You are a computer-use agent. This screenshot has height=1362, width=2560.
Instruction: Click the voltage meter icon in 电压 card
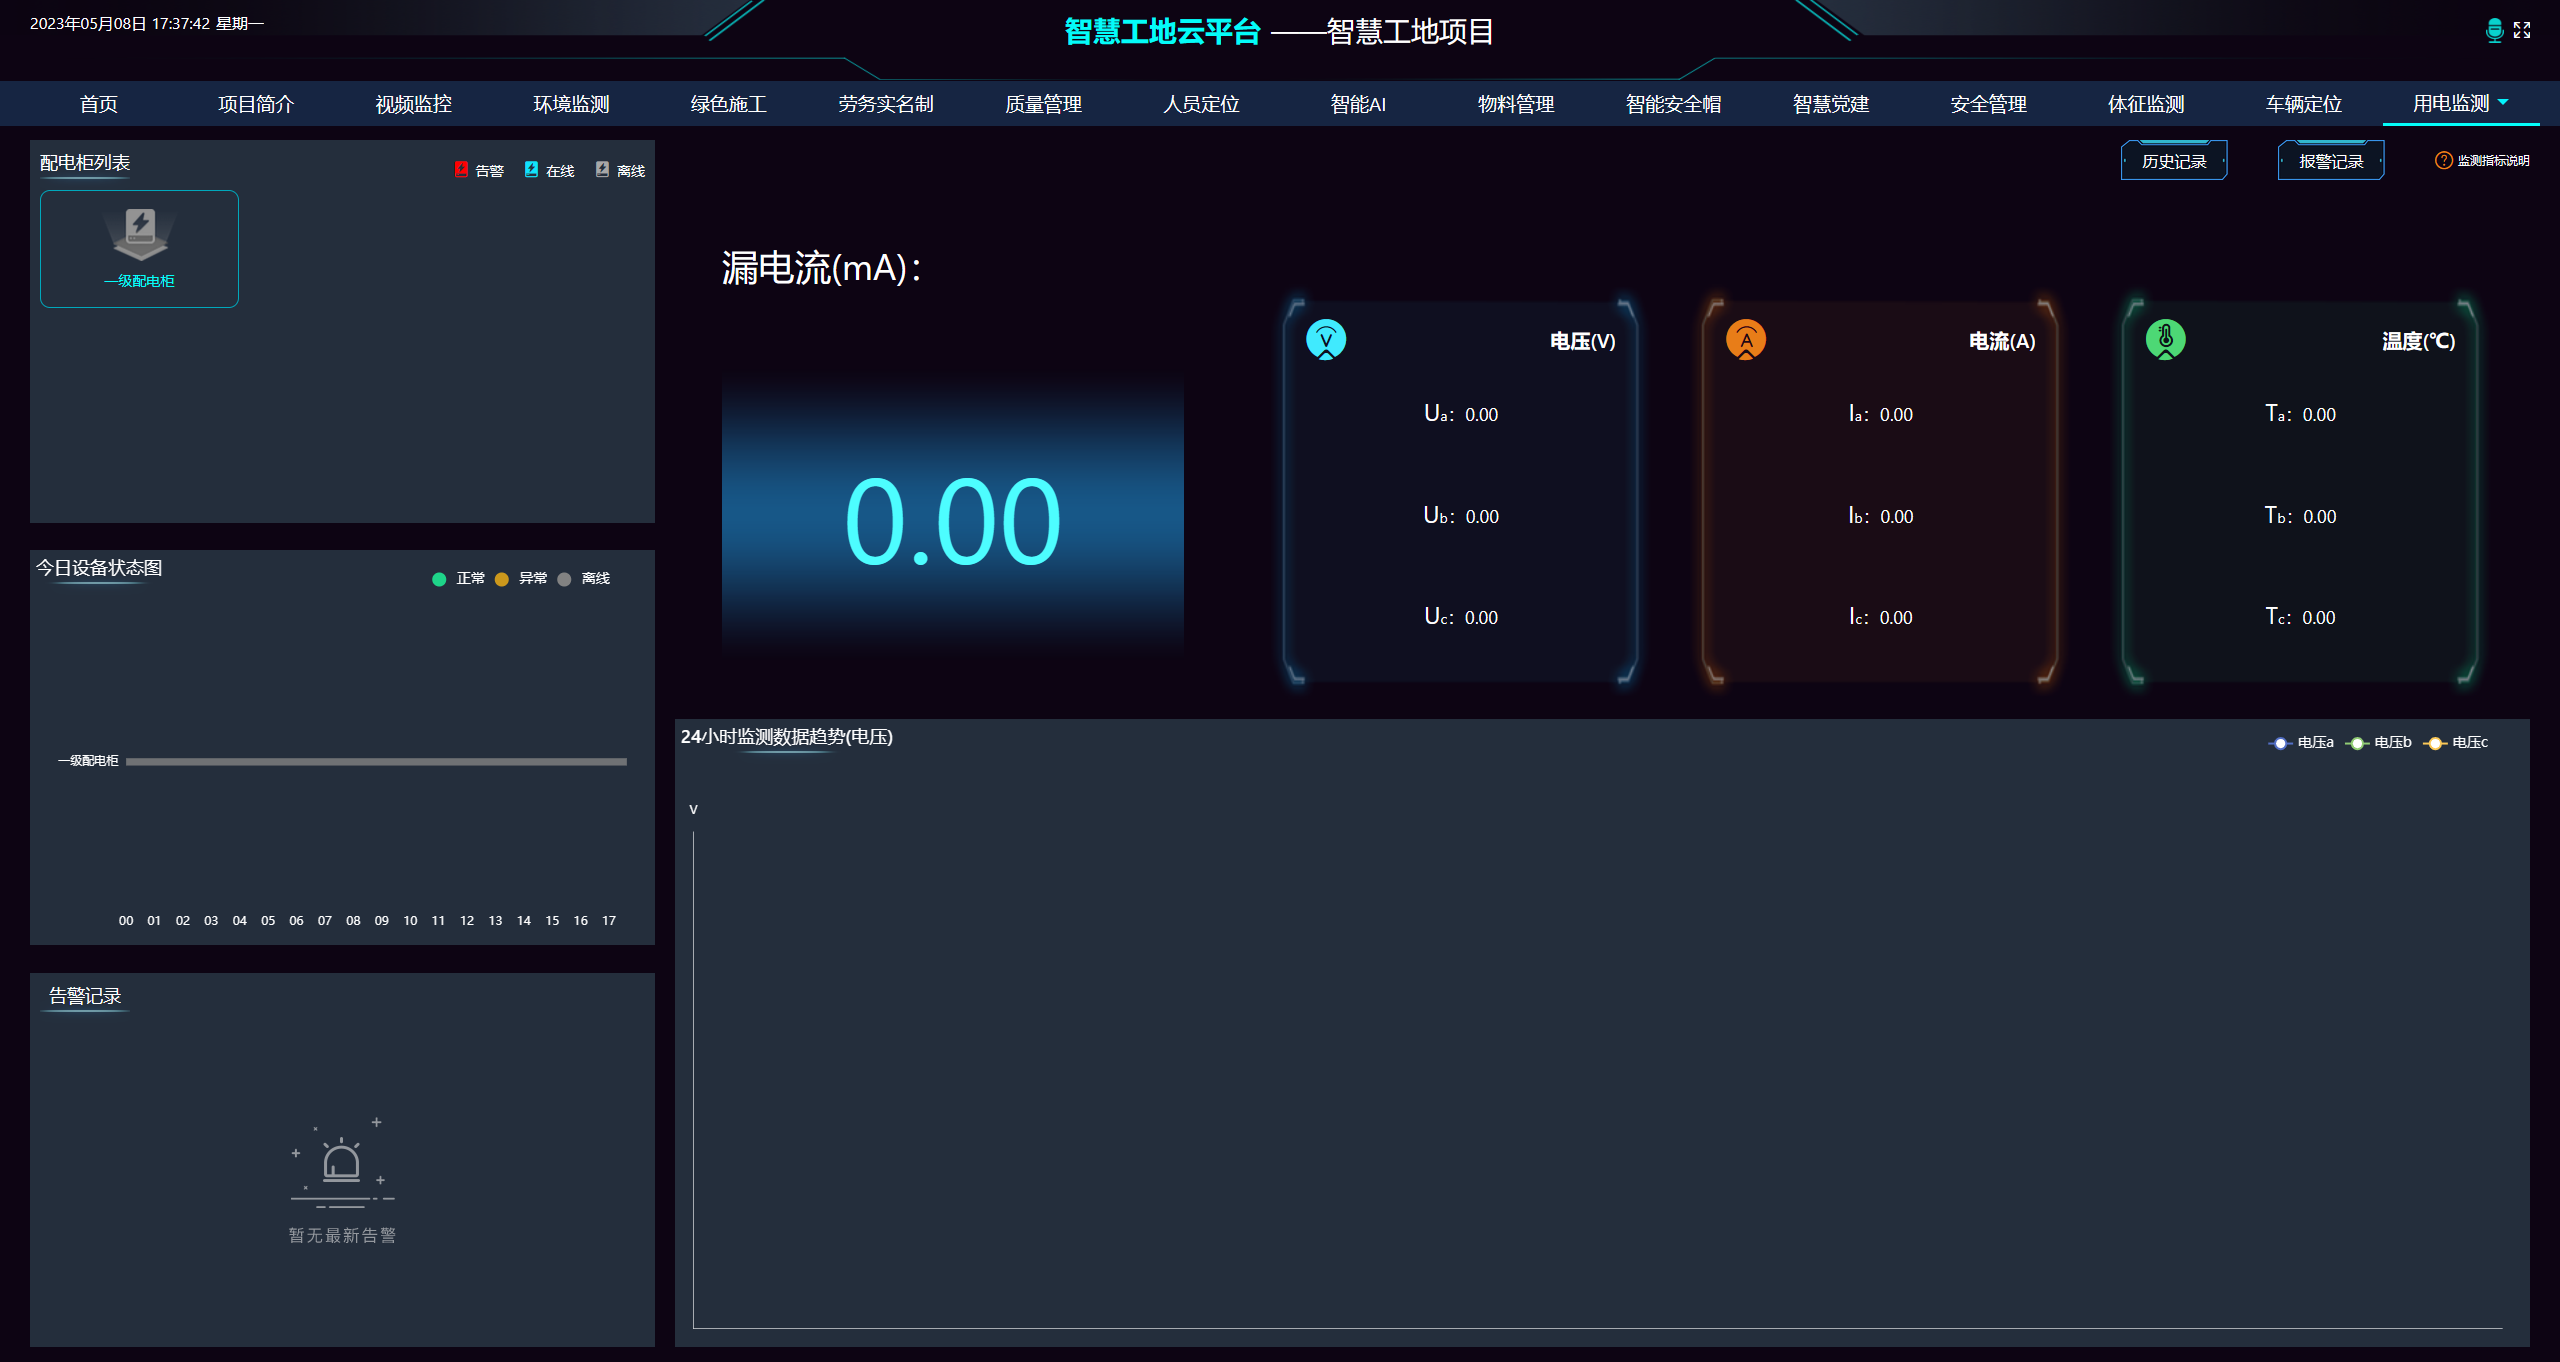click(x=1326, y=340)
